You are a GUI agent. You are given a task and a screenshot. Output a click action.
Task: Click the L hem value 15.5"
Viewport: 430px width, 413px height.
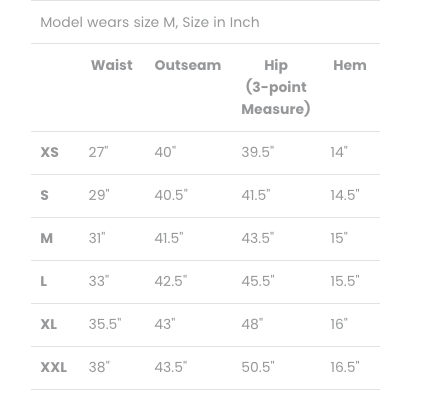pyautogui.click(x=345, y=281)
